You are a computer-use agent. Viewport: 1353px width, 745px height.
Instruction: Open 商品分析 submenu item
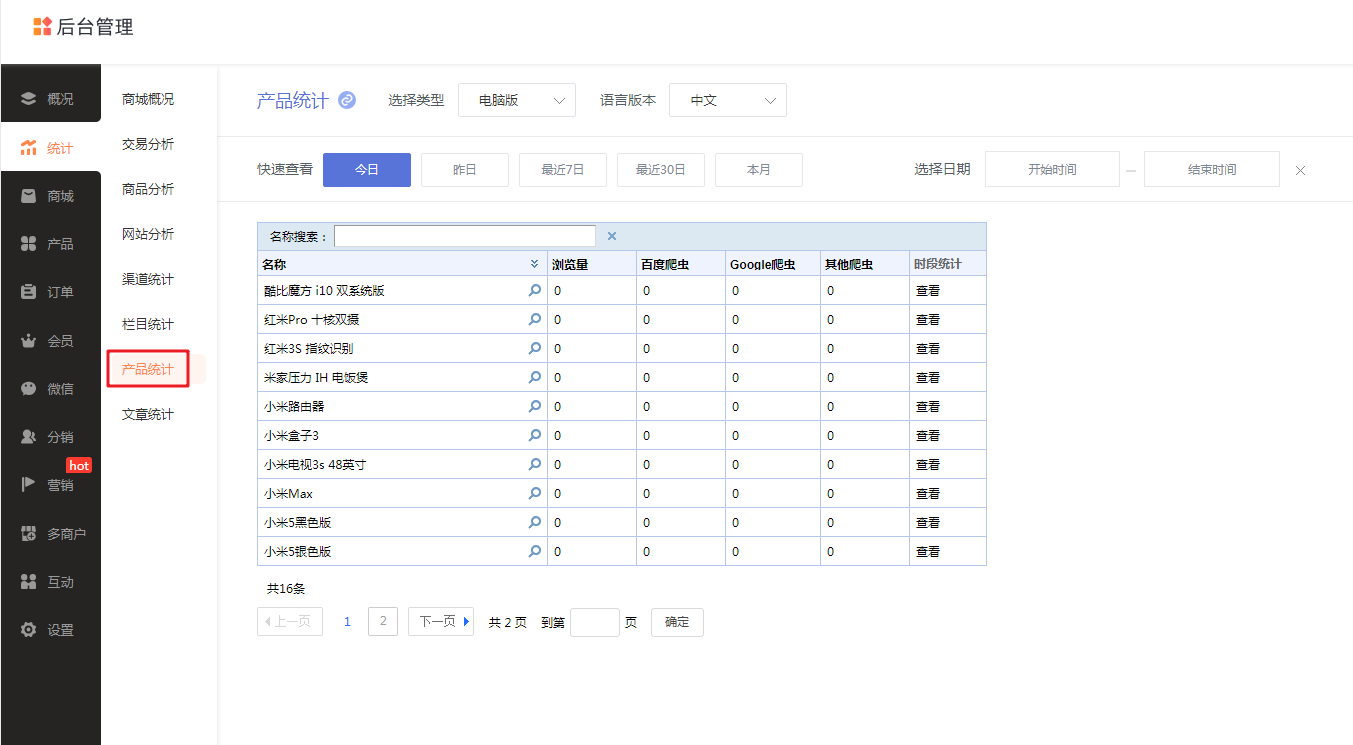148,189
